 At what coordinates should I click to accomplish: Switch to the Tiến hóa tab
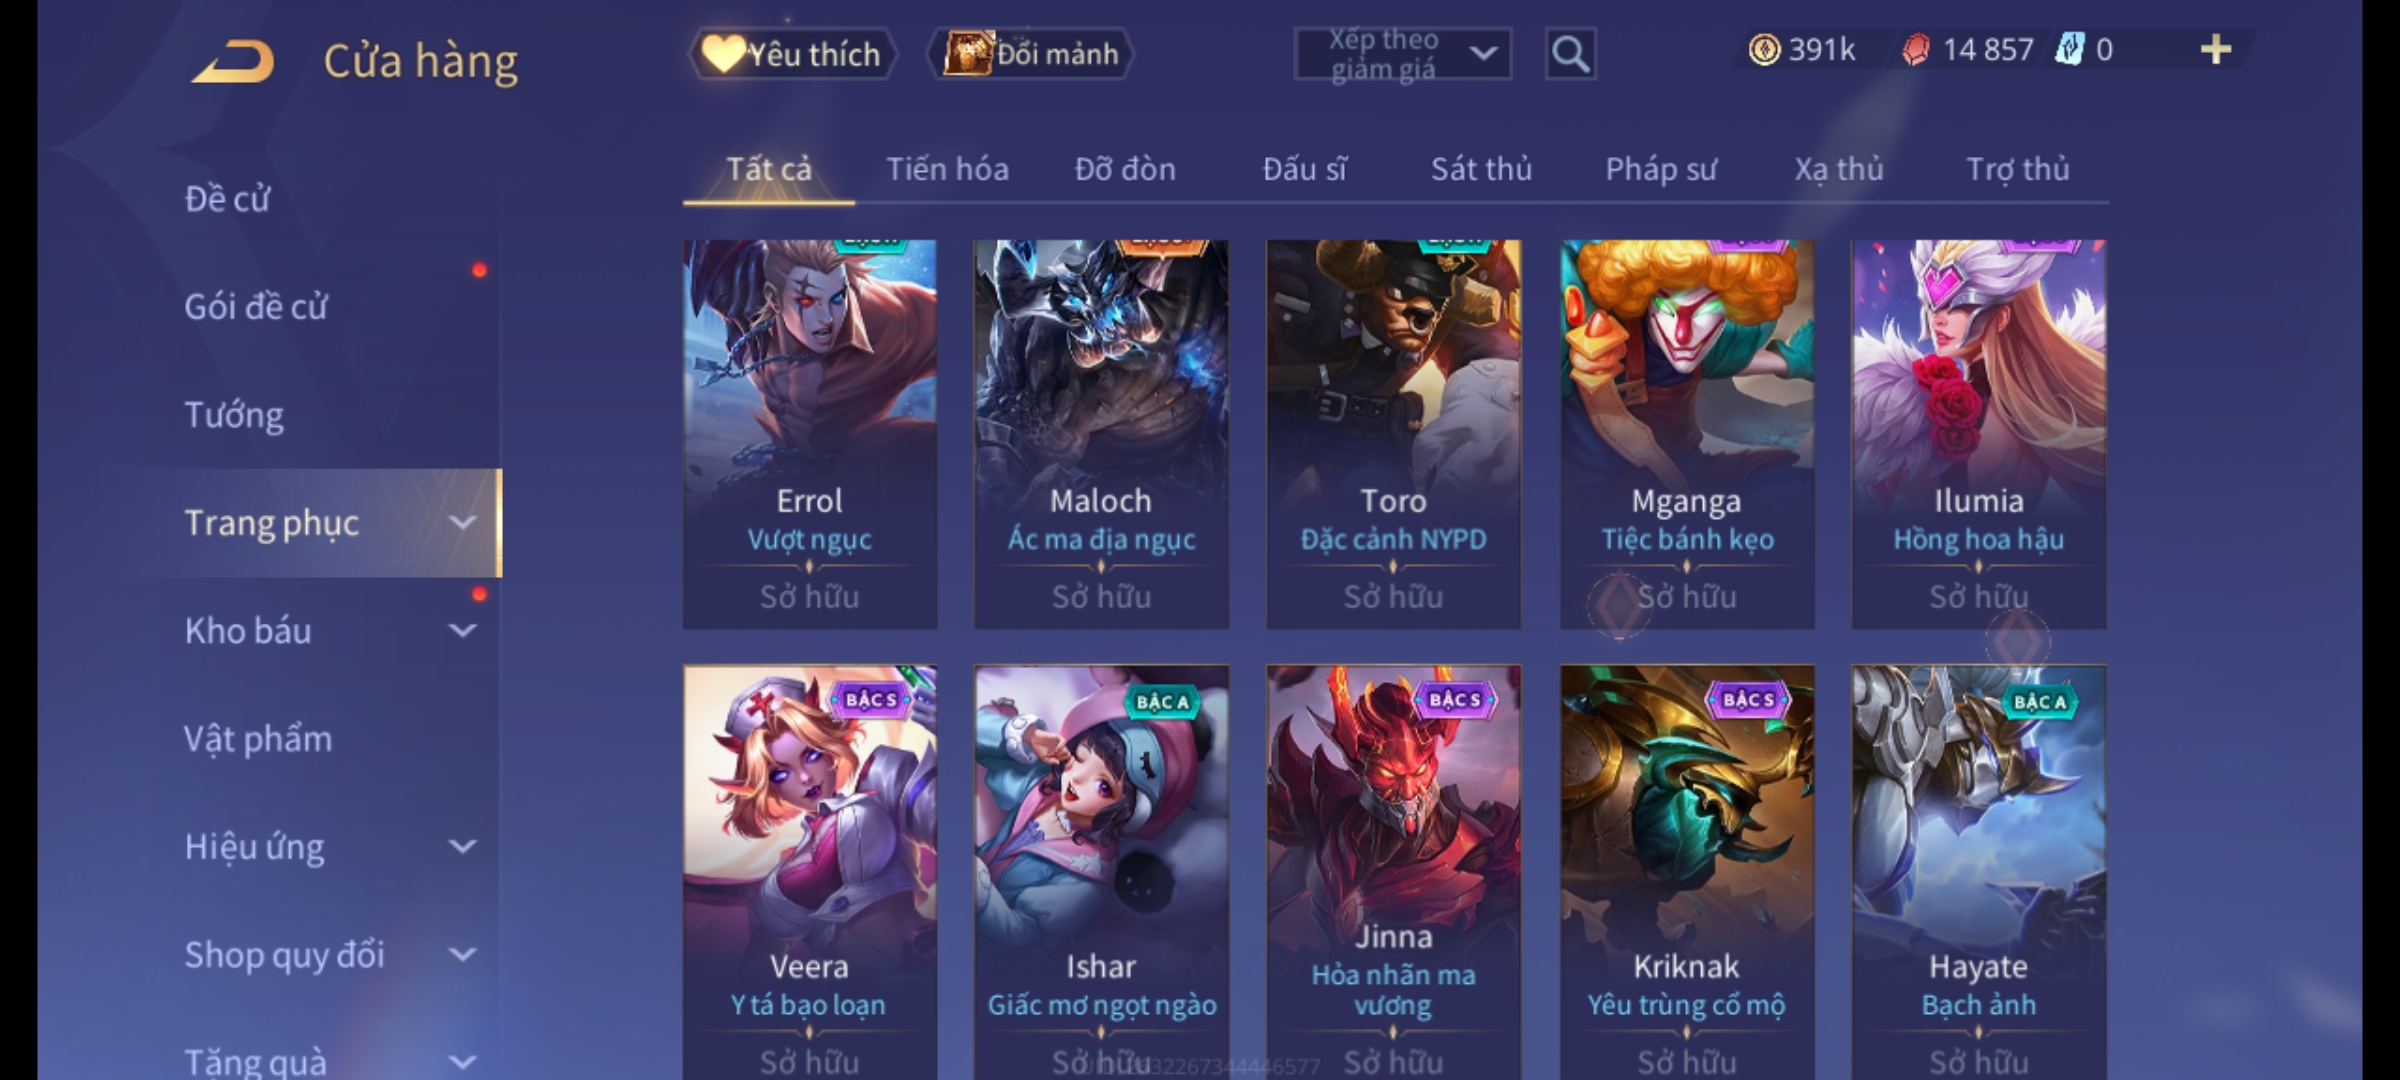(x=947, y=169)
